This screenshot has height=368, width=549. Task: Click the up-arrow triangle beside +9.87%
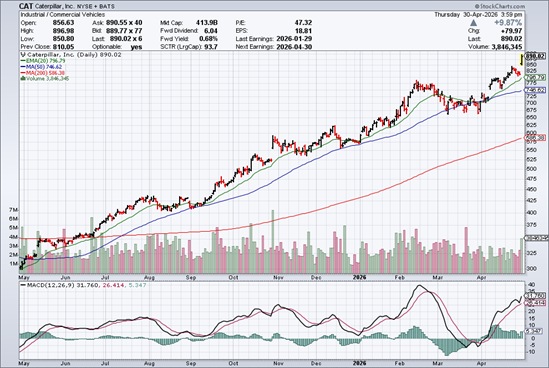point(473,23)
